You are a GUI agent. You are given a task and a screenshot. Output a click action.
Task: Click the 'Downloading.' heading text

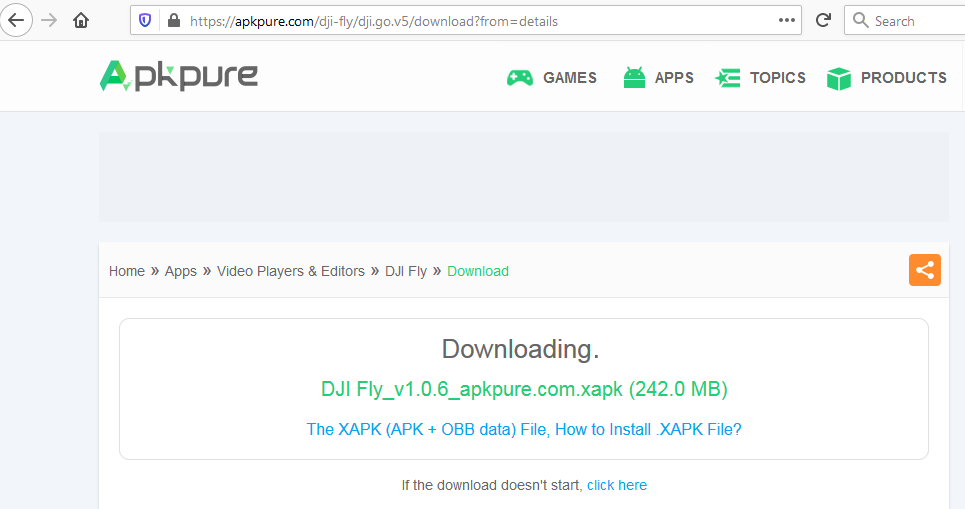pyautogui.click(x=521, y=349)
